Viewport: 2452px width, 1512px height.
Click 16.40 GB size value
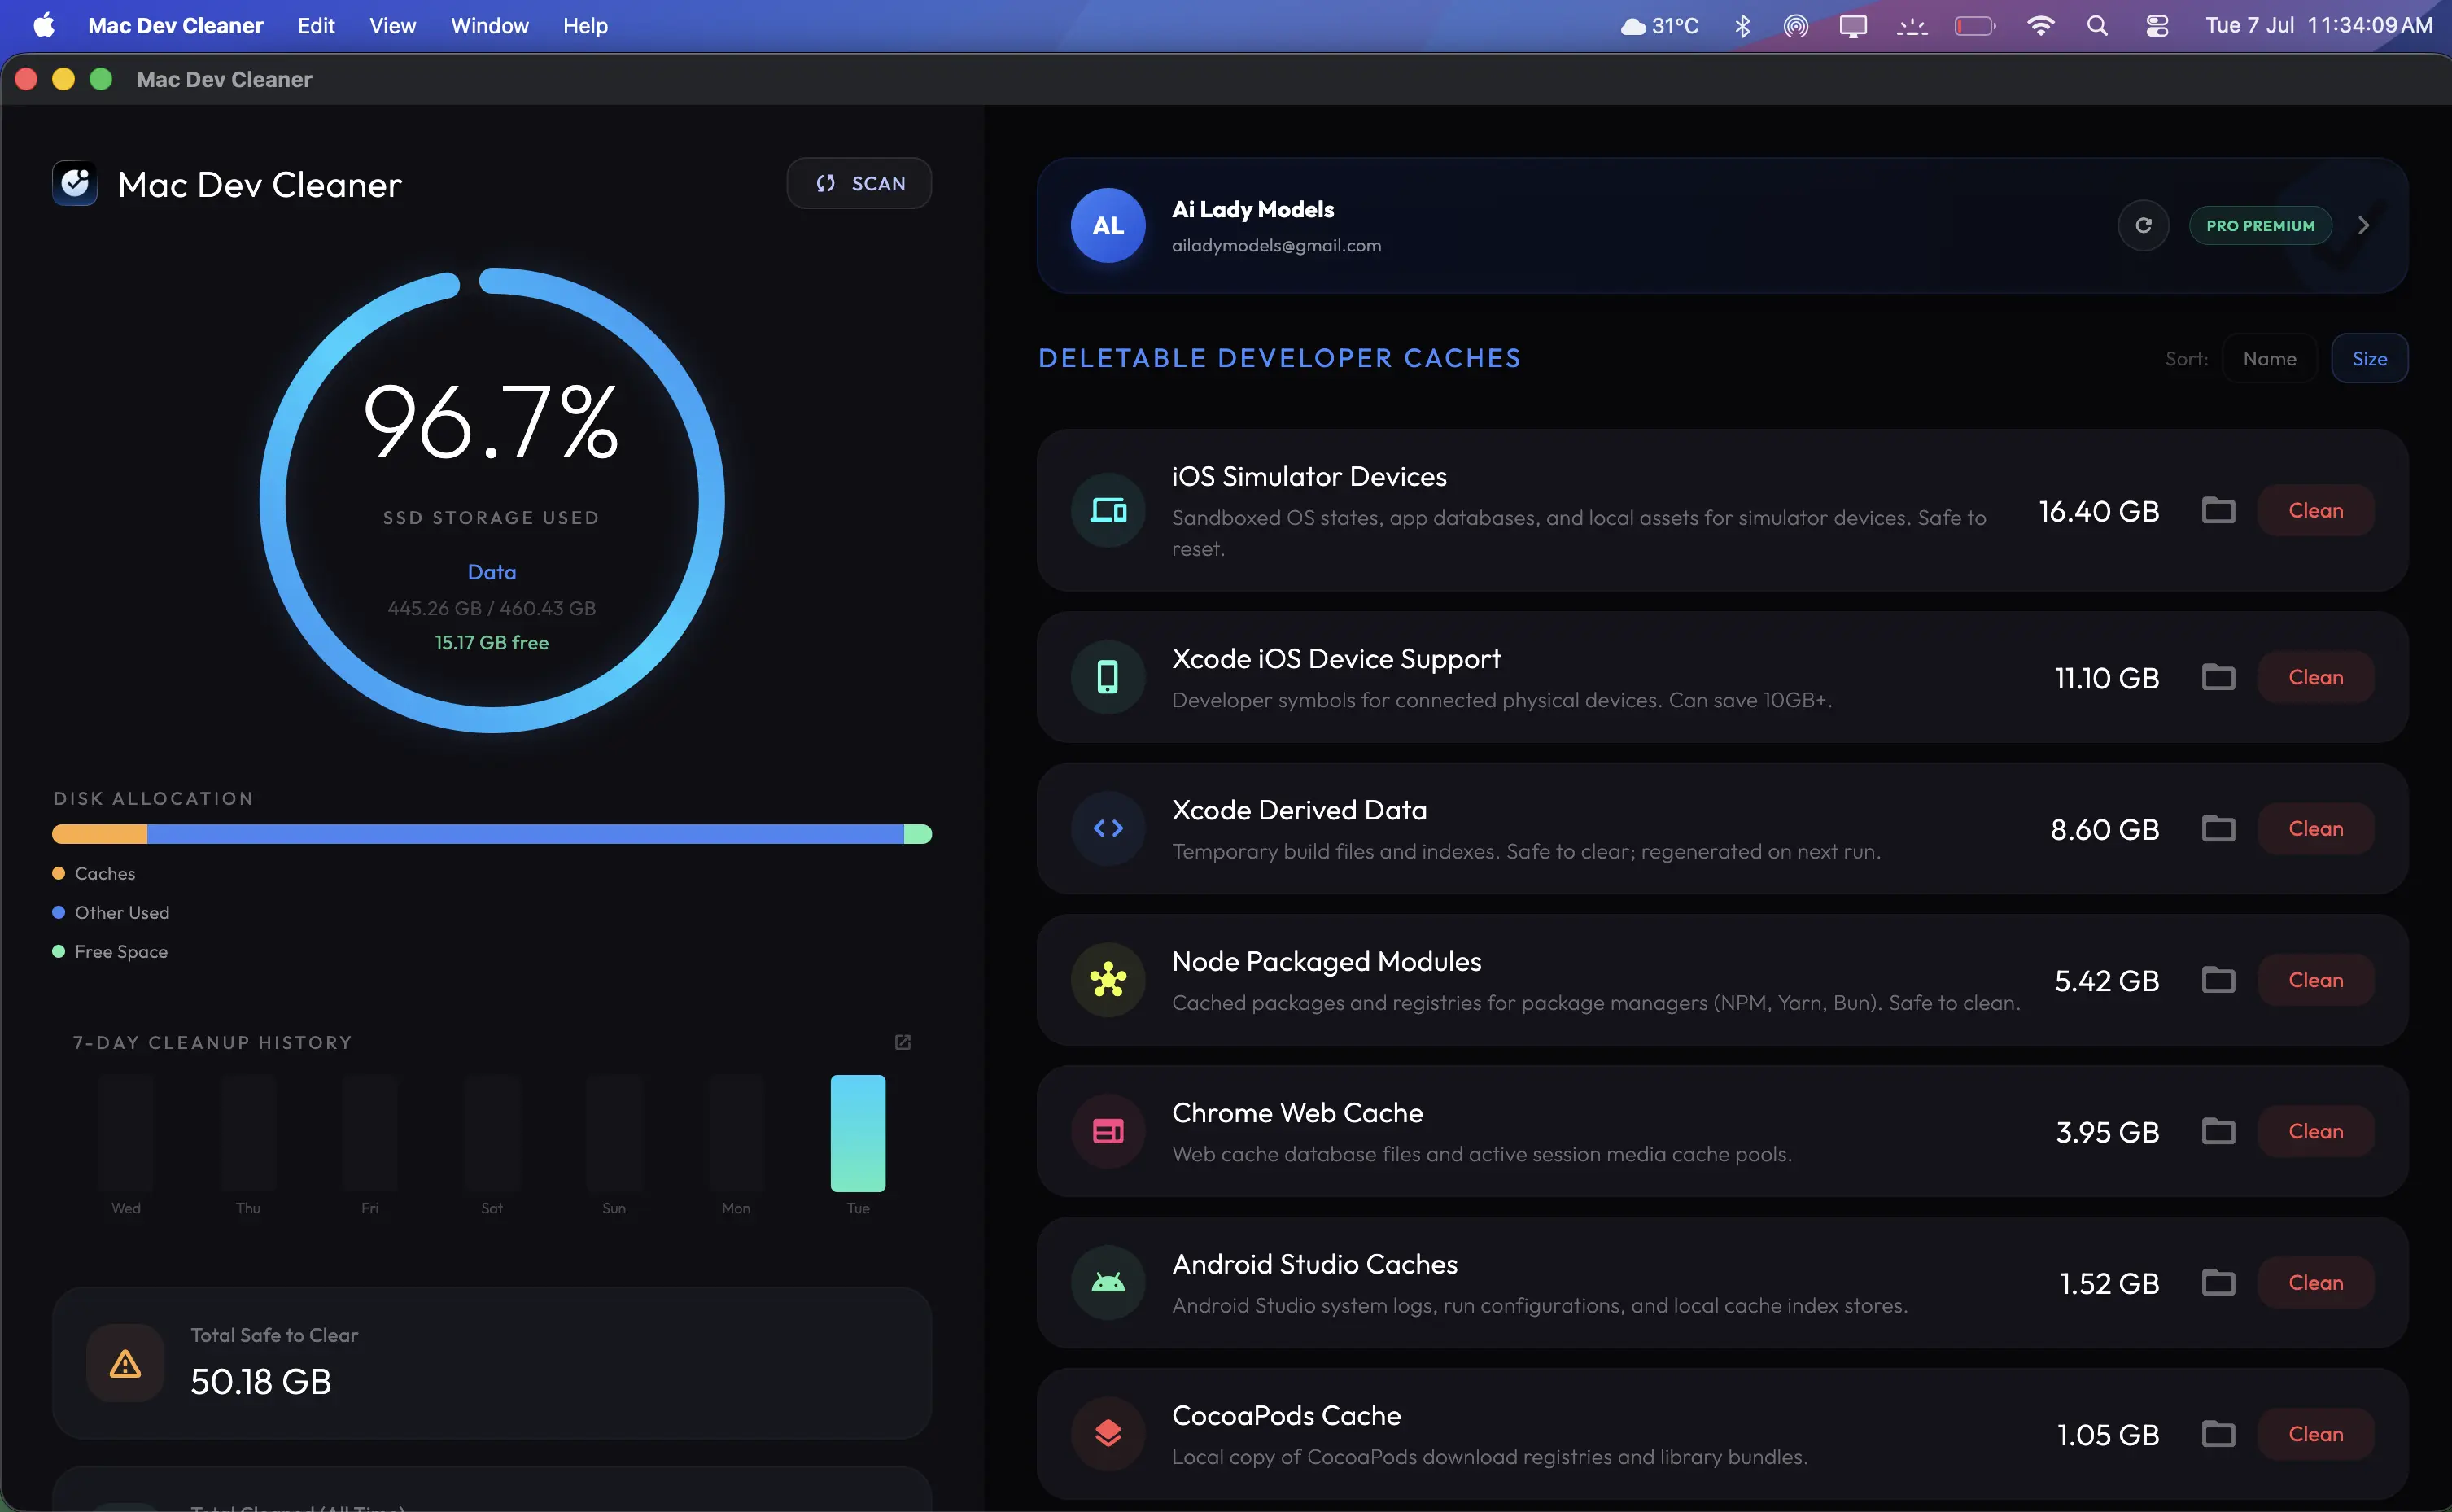click(2099, 511)
